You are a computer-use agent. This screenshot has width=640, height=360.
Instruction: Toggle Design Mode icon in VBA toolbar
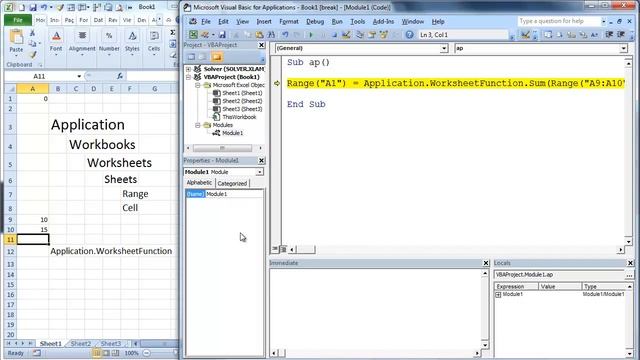[347, 35]
